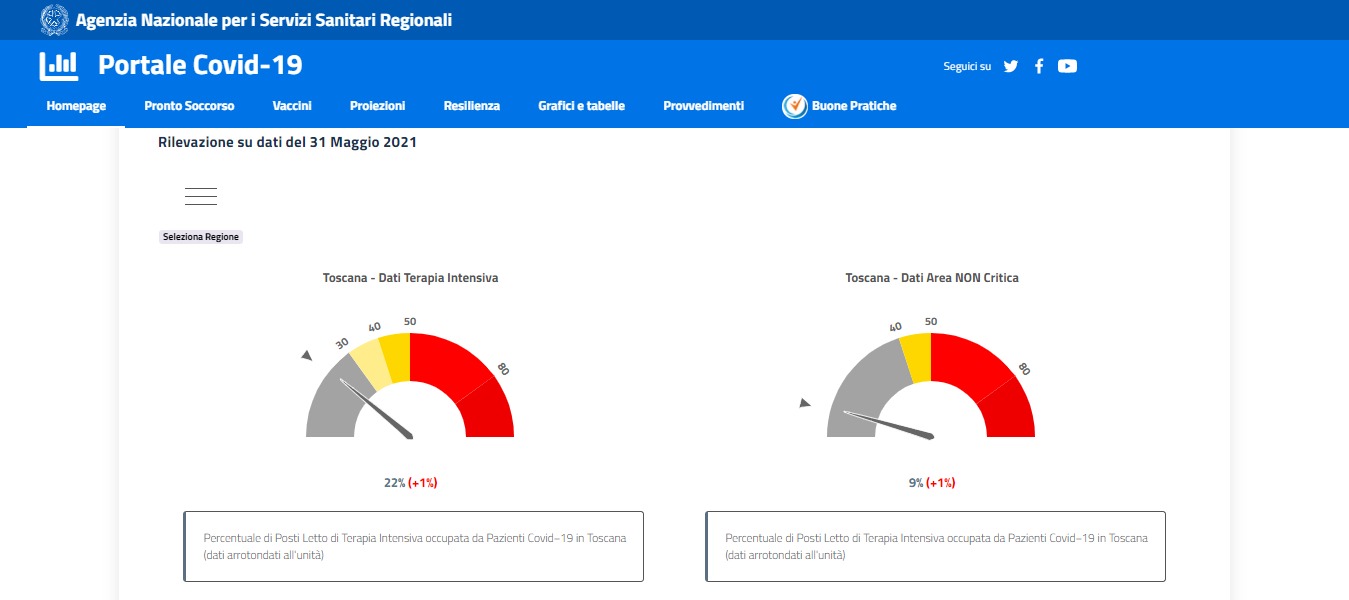Open the Vaccini menu item
Image resolution: width=1349 pixels, height=600 pixels.
292,106
